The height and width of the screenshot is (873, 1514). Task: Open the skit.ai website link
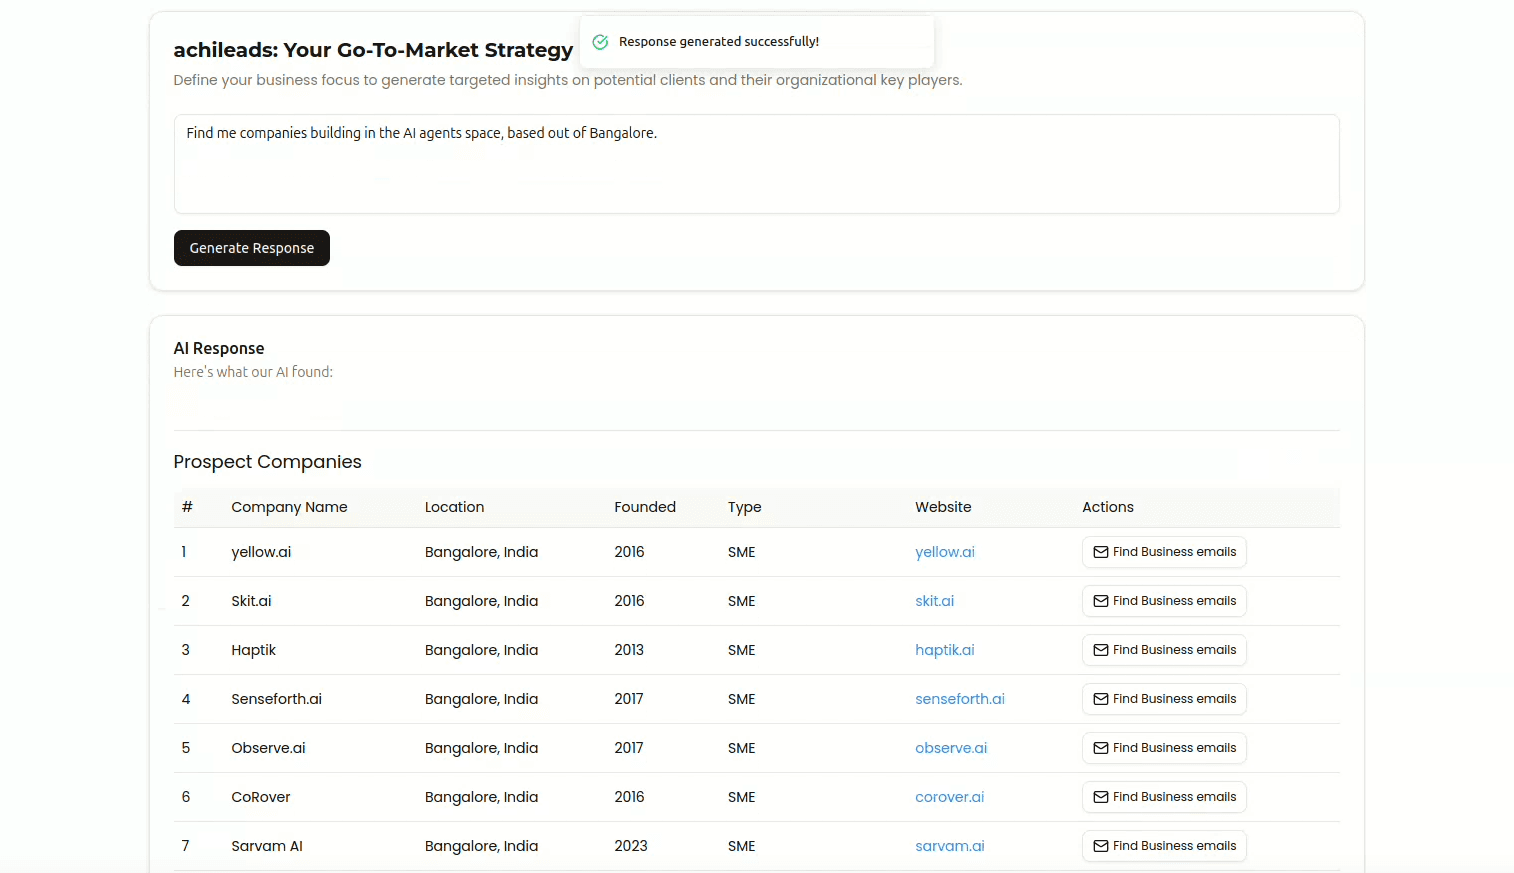click(x=934, y=600)
